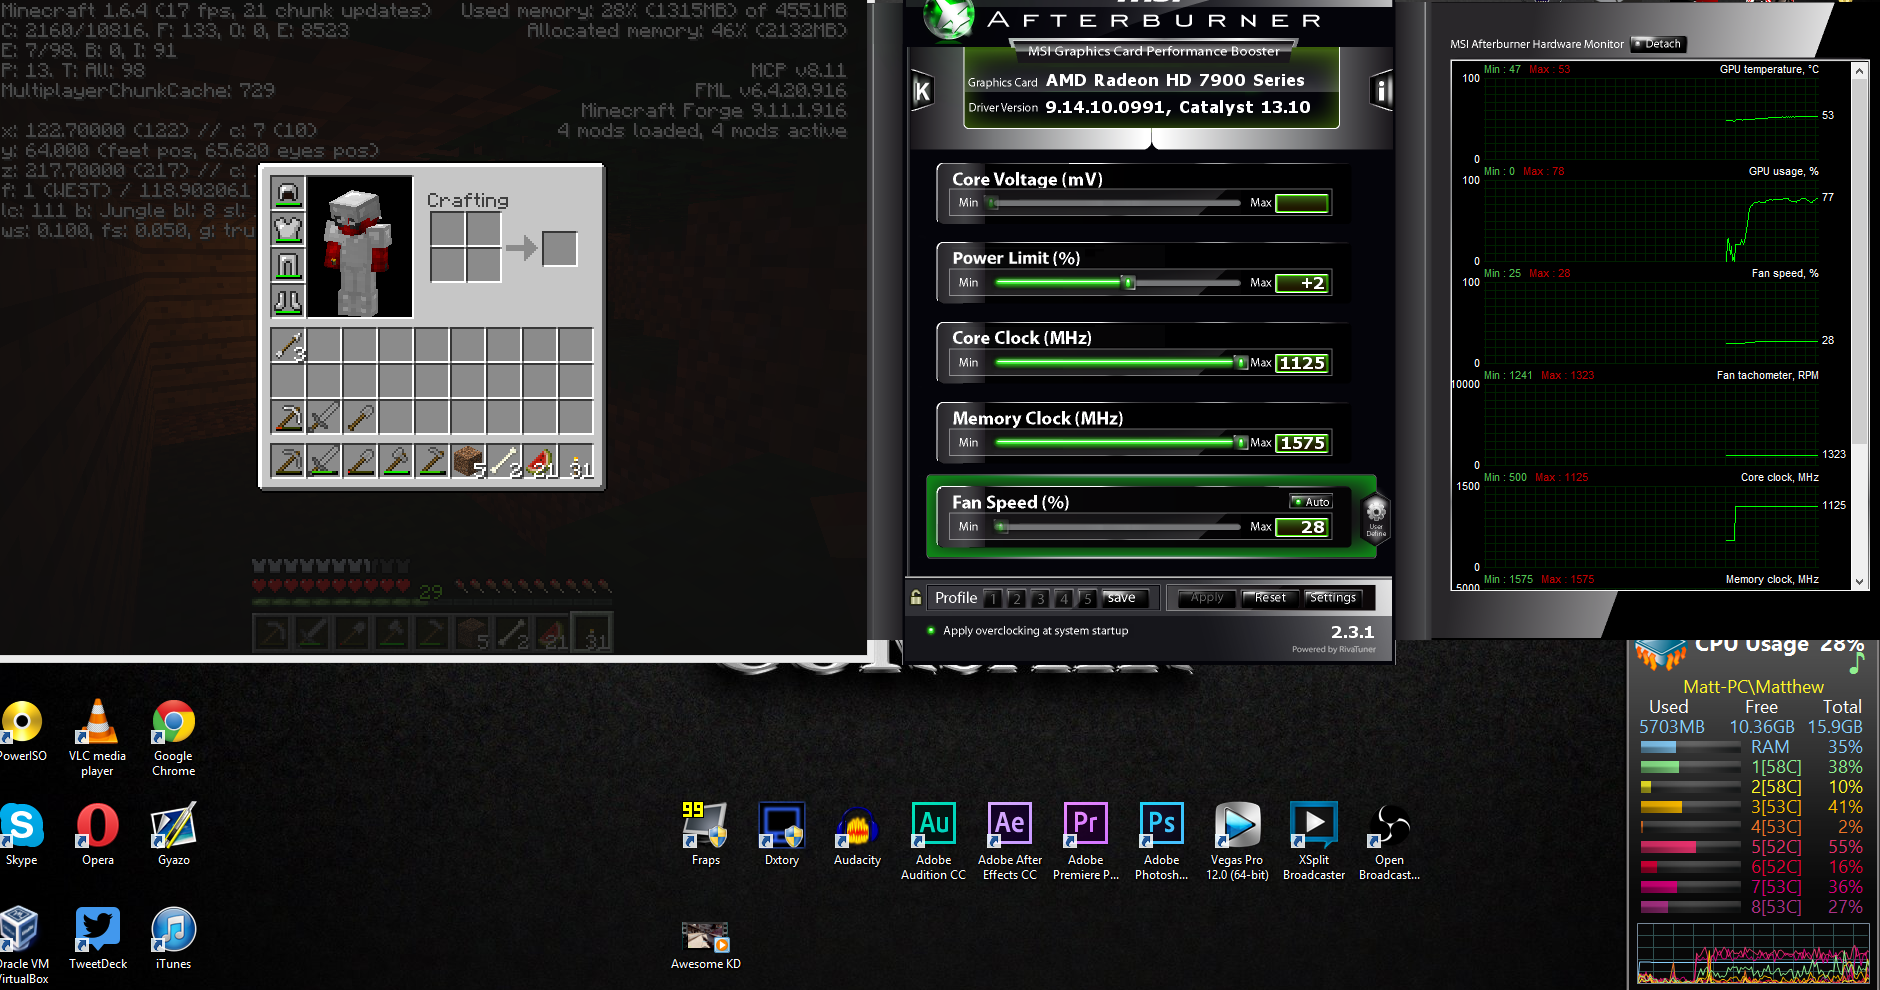This screenshot has width=1880, height=990.
Task: Click the crafting output slot in Minecraft
Action: [559, 248]
